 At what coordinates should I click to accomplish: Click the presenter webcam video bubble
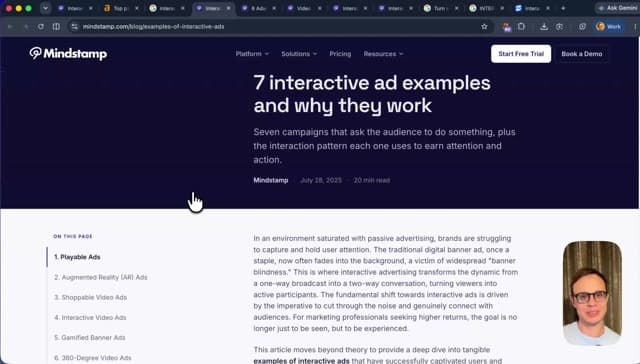(592, 293)
